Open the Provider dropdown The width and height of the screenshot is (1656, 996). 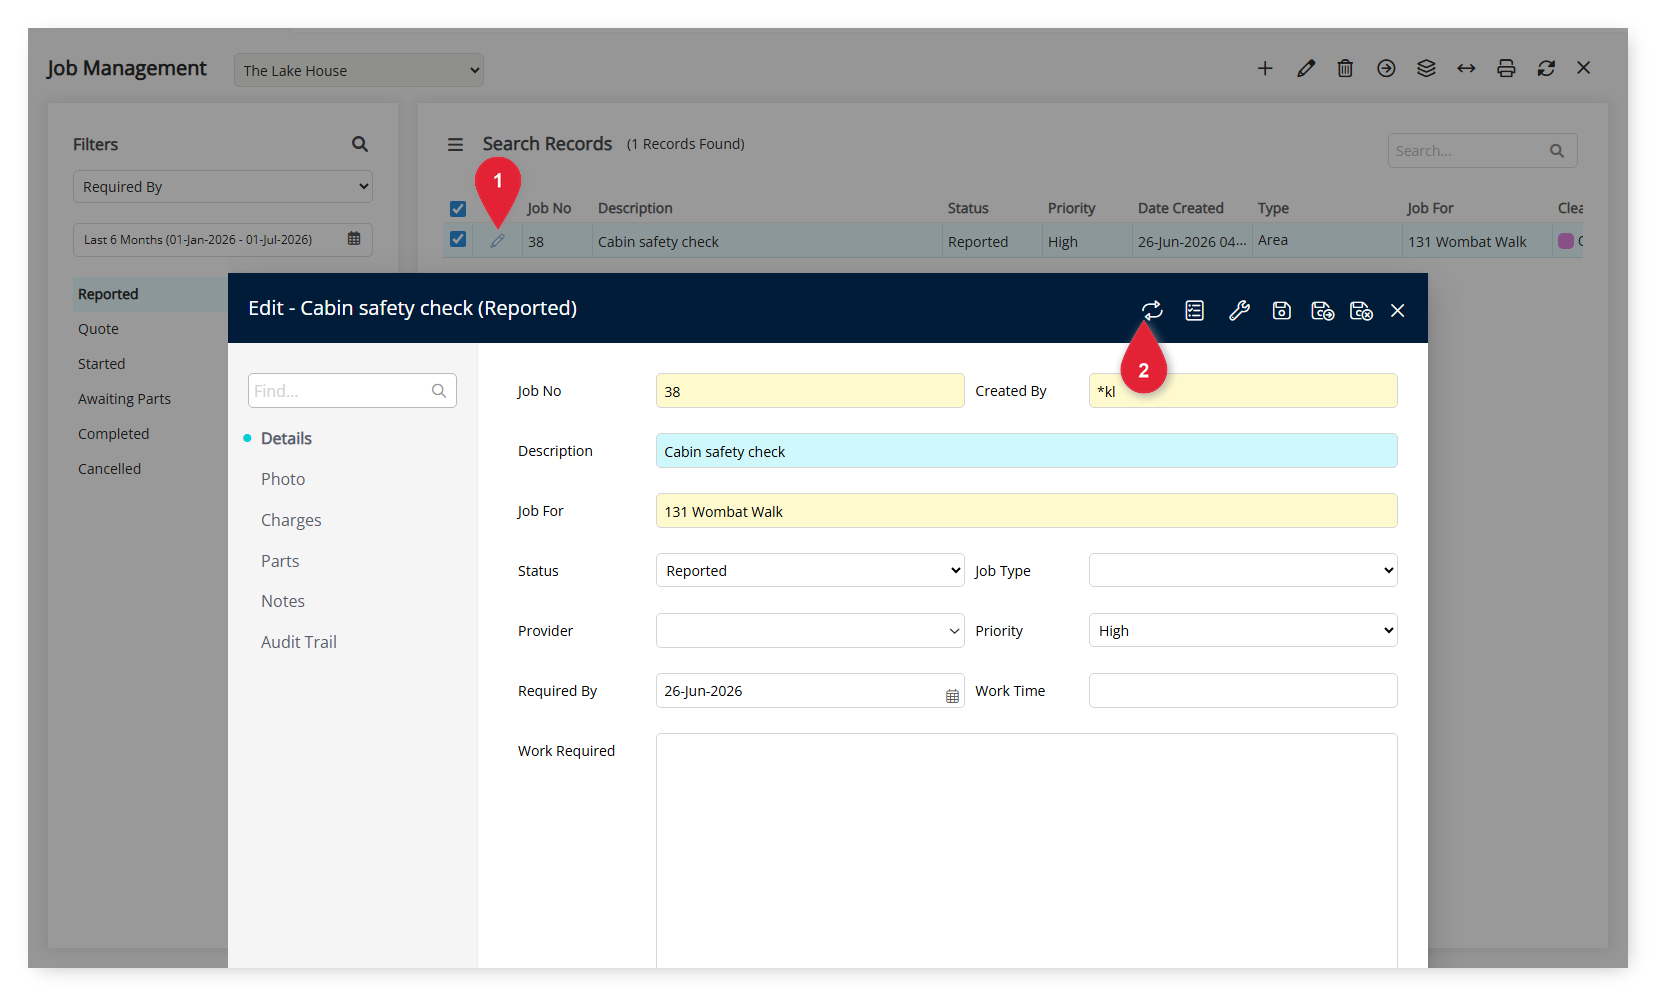pyautogui.click(x=810, y=630)
